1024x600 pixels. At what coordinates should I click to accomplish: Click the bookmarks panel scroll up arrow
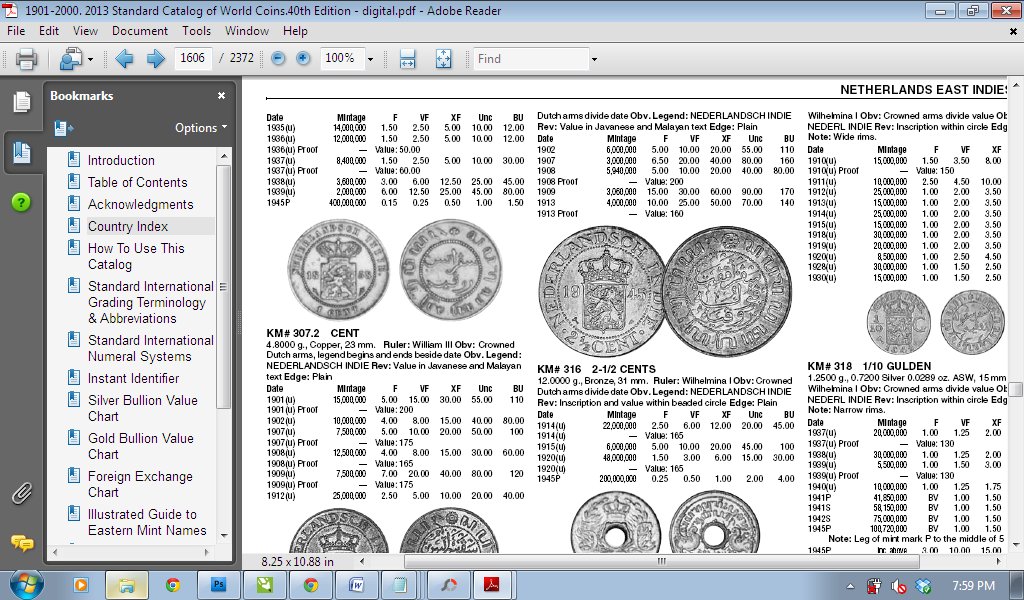click(224, 156)
